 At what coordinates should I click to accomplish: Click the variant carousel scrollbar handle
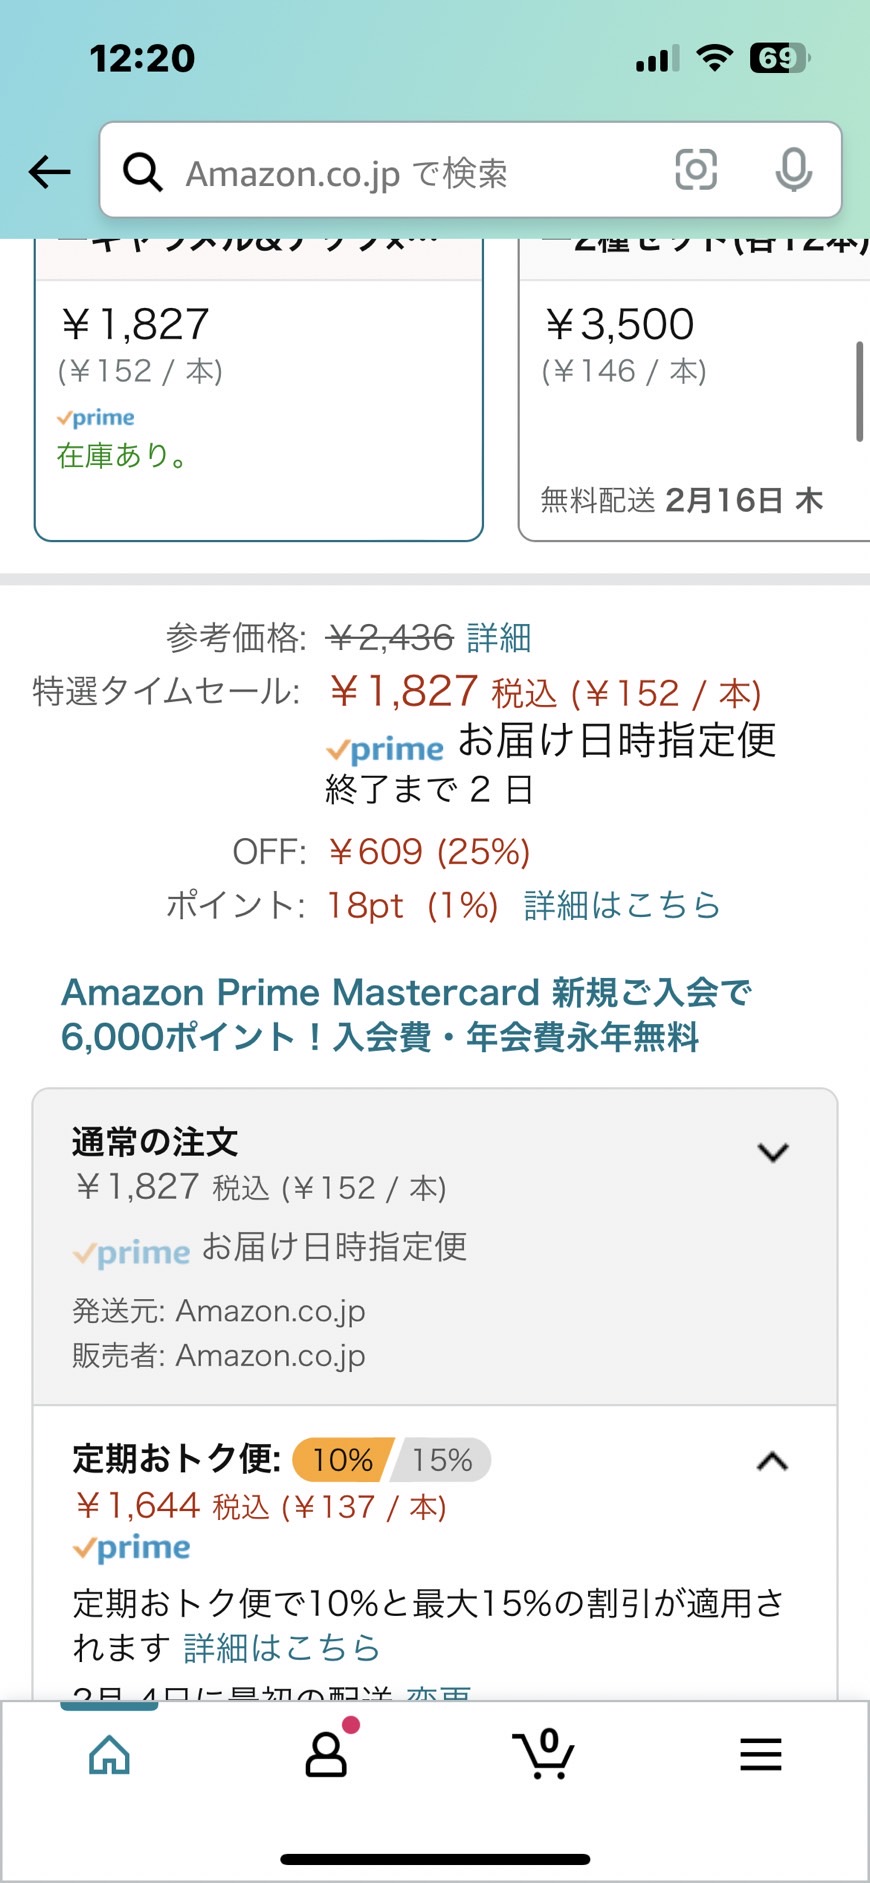tap(859, 391)
